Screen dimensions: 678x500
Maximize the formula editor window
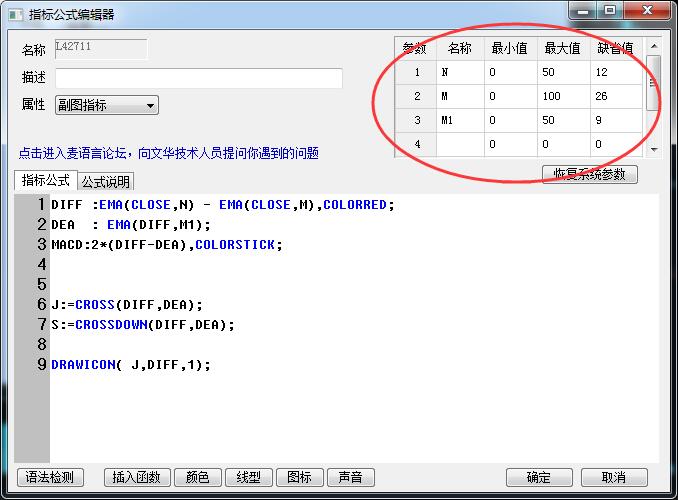coord(610,11)
